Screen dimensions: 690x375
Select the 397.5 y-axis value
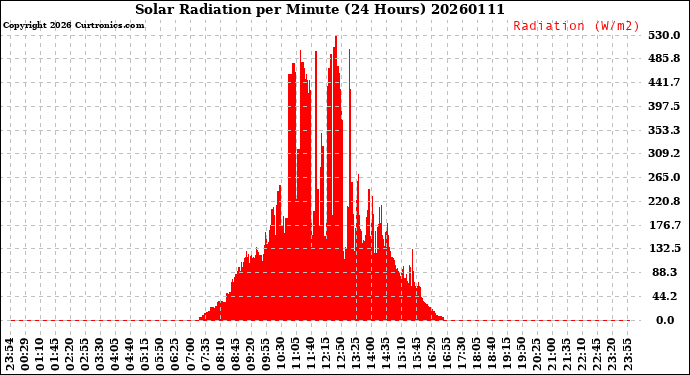[x=664, y=106]
